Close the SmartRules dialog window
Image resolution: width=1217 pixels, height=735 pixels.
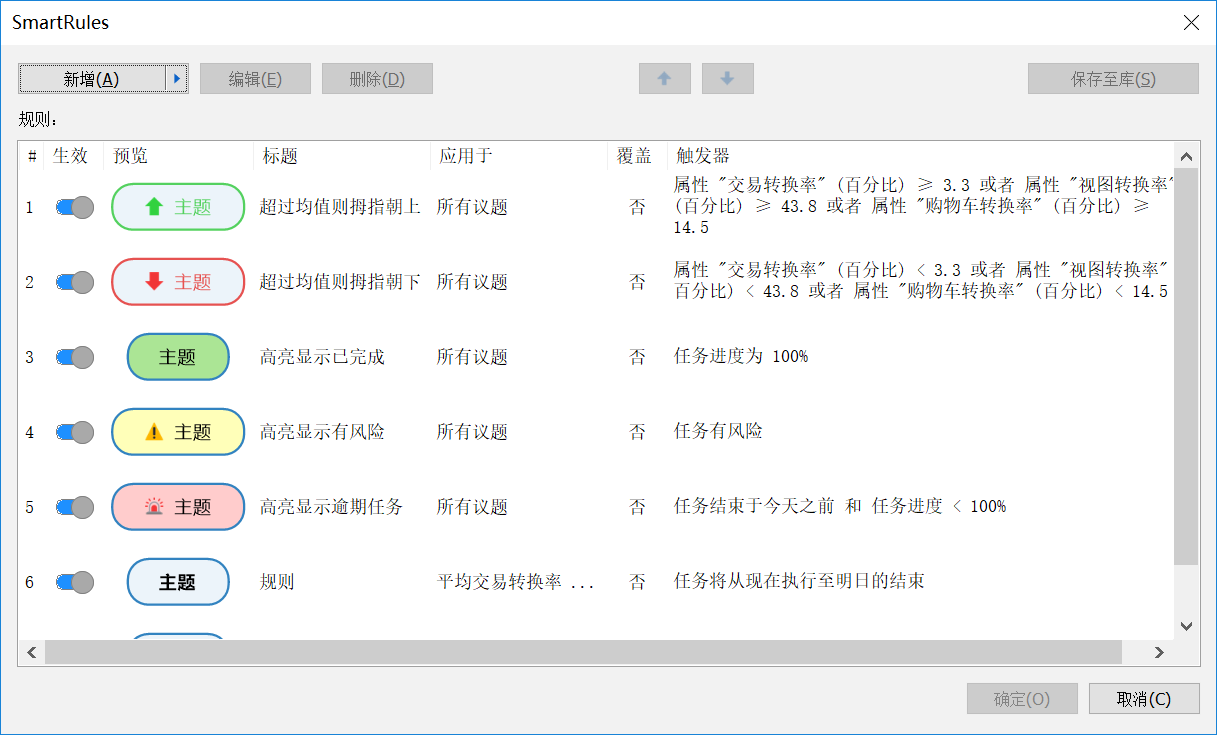click(1190, 23)
